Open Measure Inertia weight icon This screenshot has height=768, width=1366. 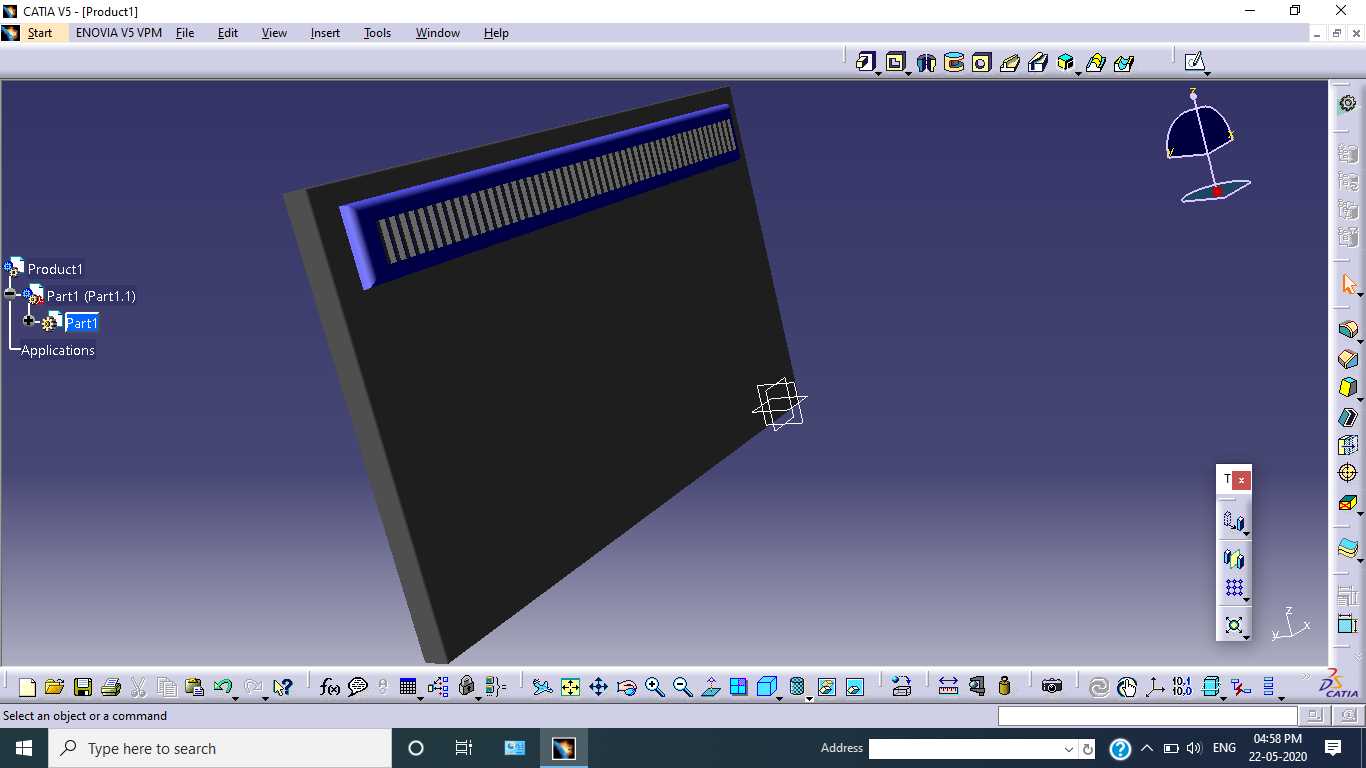[x=1005, y=687]
